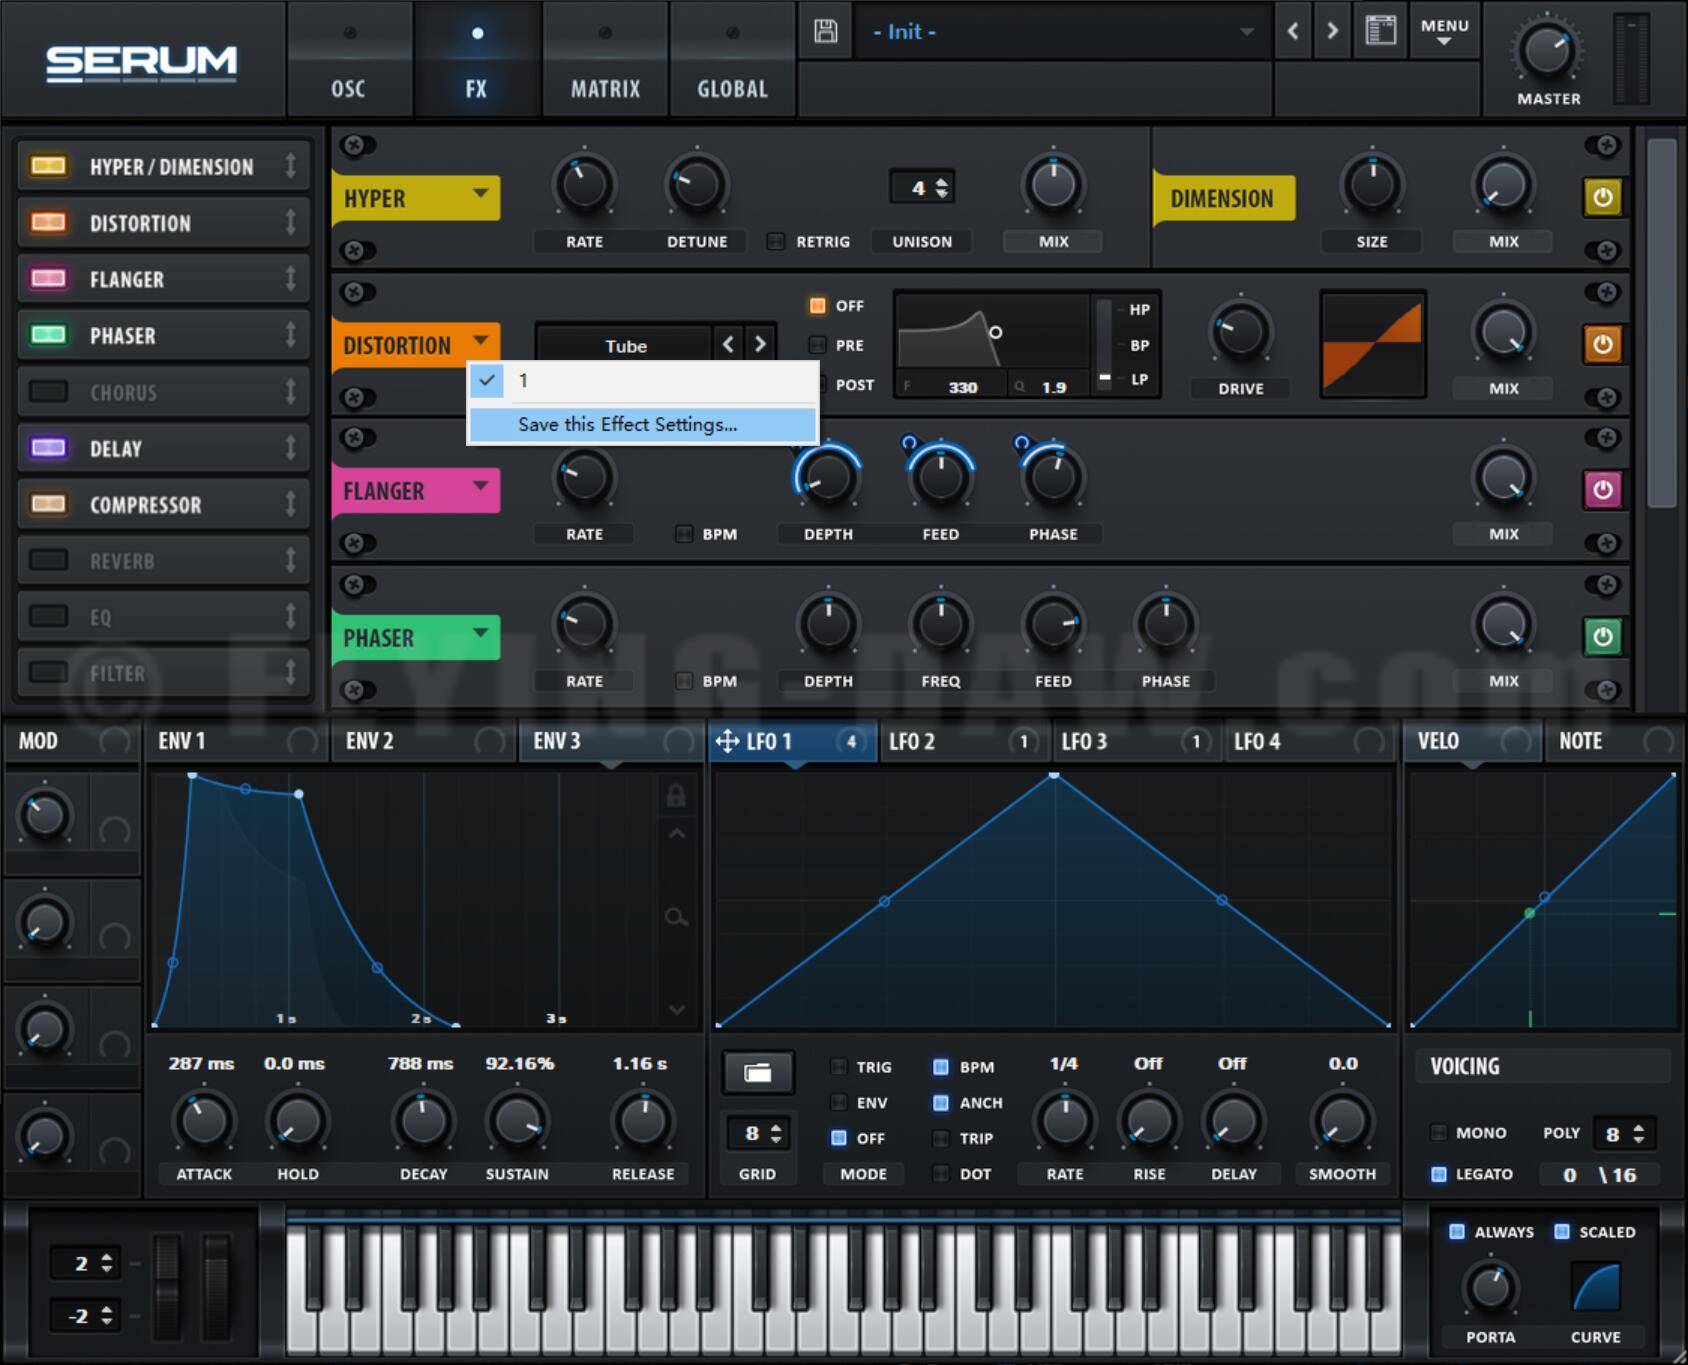Select preset 1 in the popup menu
Image resolution: width=1688 pixels, height=1365 pixels.
pyautogui.click(x=642, y=381)
